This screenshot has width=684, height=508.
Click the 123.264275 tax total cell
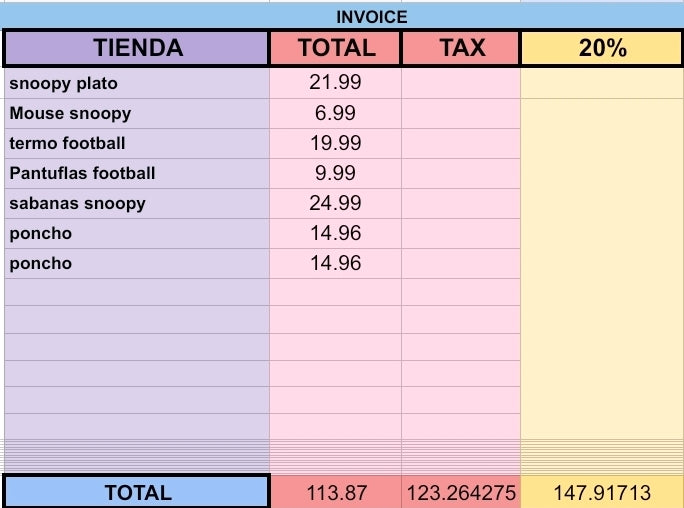[461, 492]
